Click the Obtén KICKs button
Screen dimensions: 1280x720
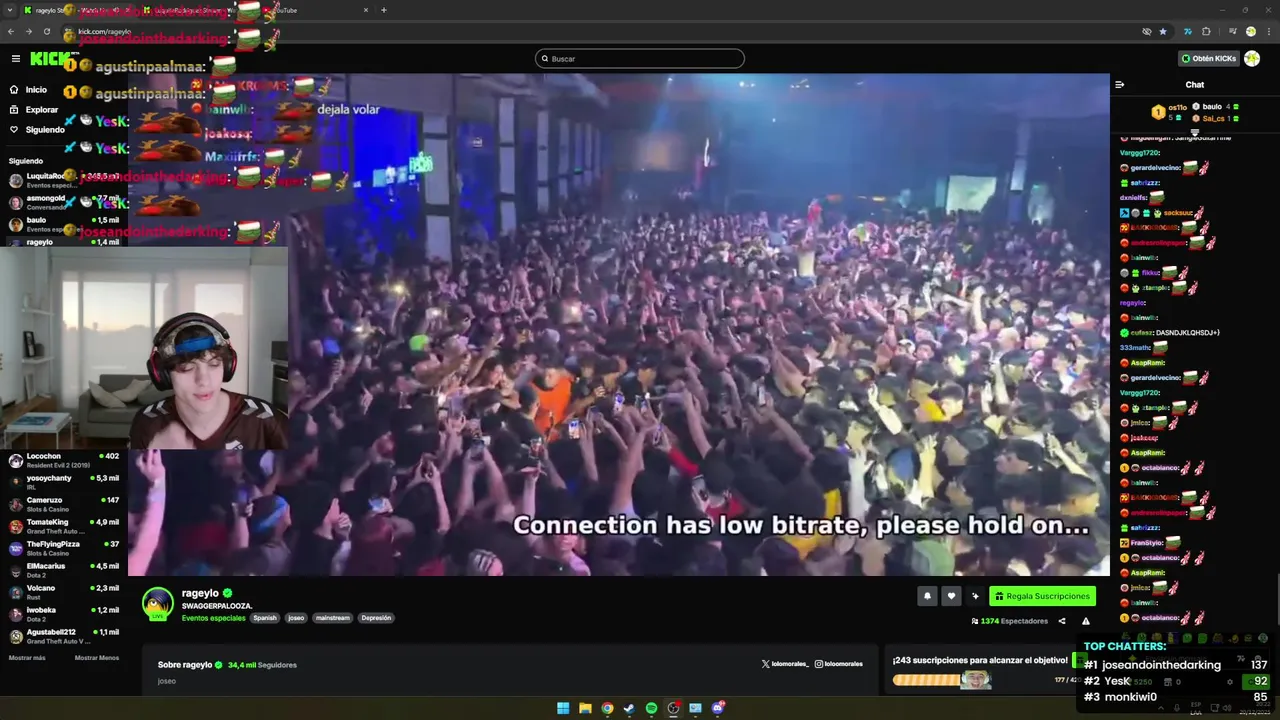1208,59
